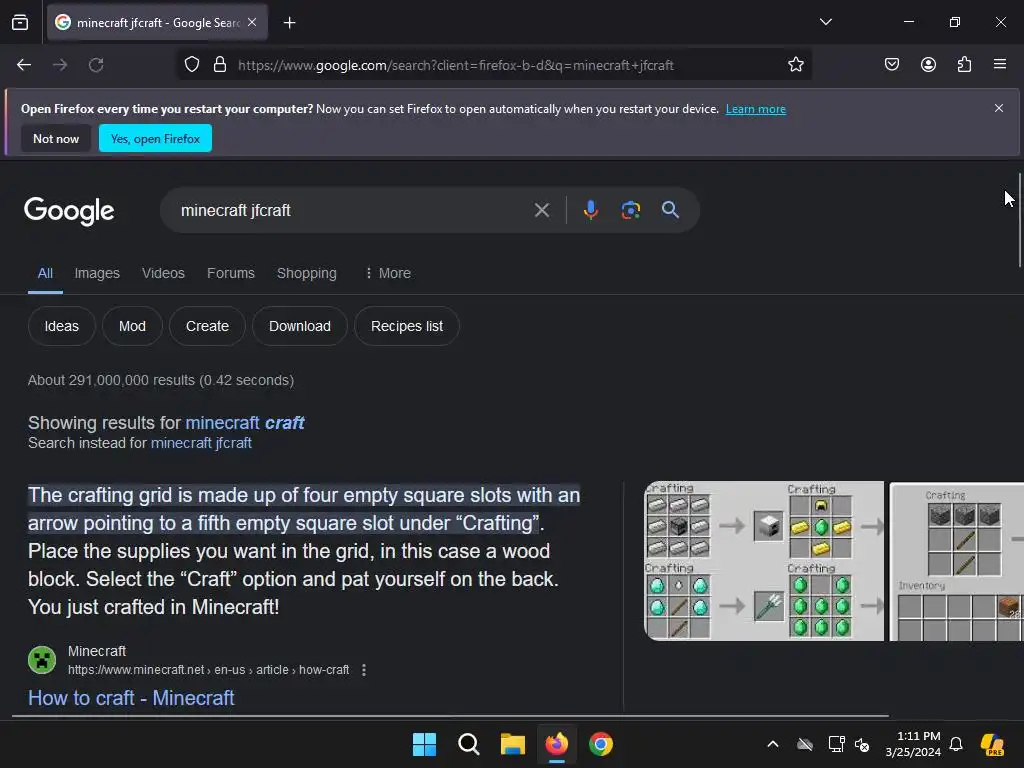The image size is (1024, 768).
Task: Switch to the Videos tab
Action: (163, 273)
